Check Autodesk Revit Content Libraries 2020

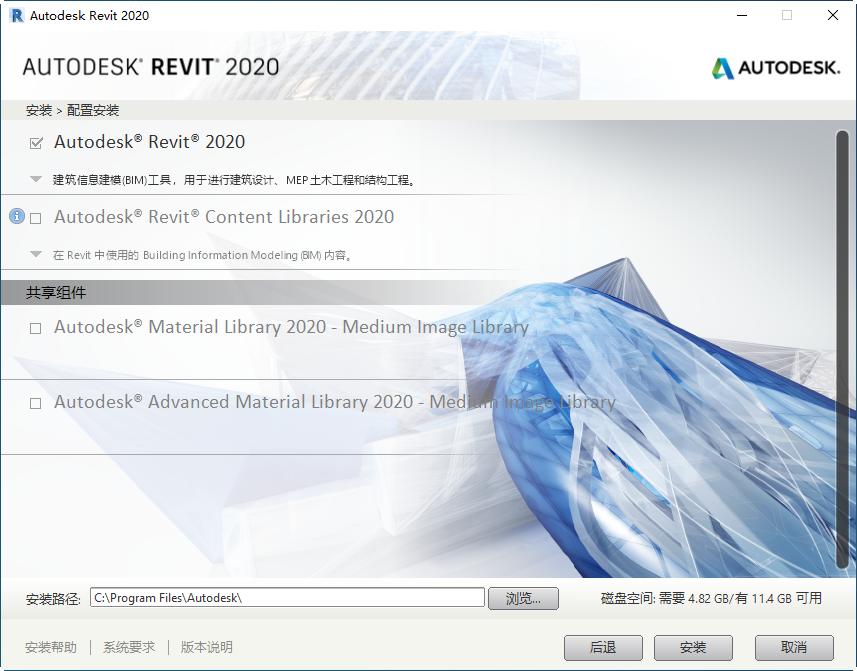tap(37, 217)
